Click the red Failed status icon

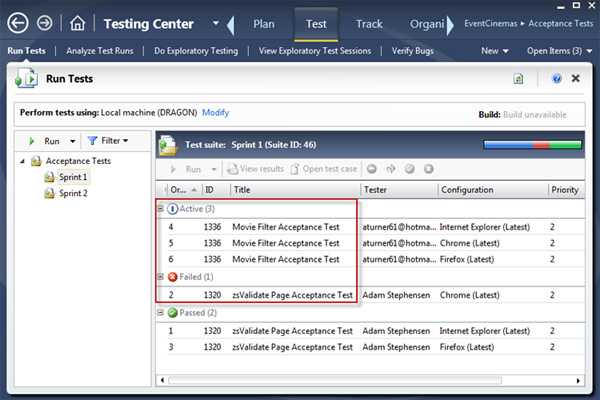(x=173, y=276)
